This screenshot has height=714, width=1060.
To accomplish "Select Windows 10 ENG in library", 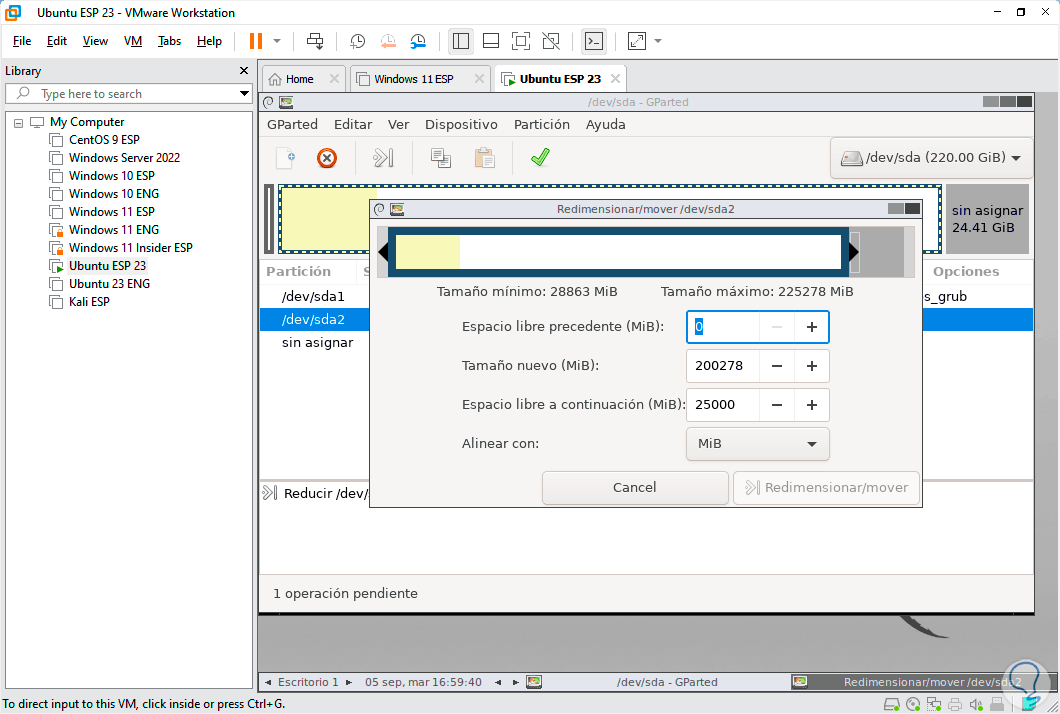I will click(114, 194).
